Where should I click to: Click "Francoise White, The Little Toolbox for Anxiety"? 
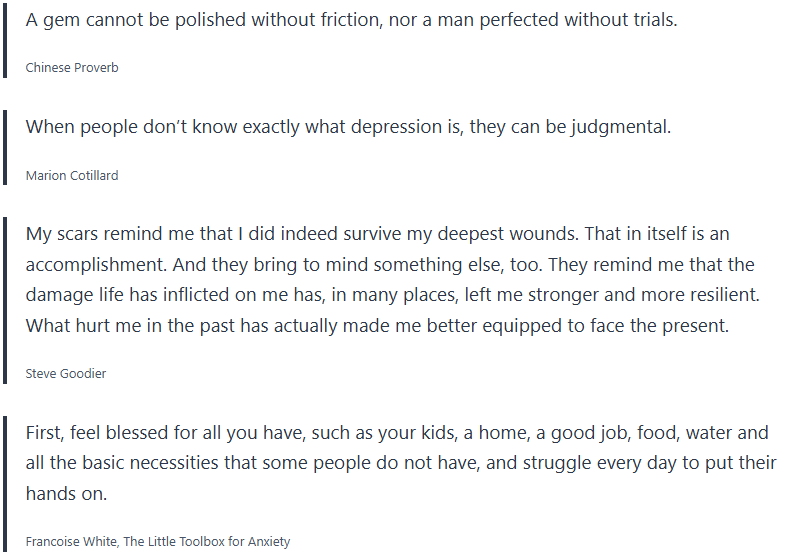click(158, 541)
